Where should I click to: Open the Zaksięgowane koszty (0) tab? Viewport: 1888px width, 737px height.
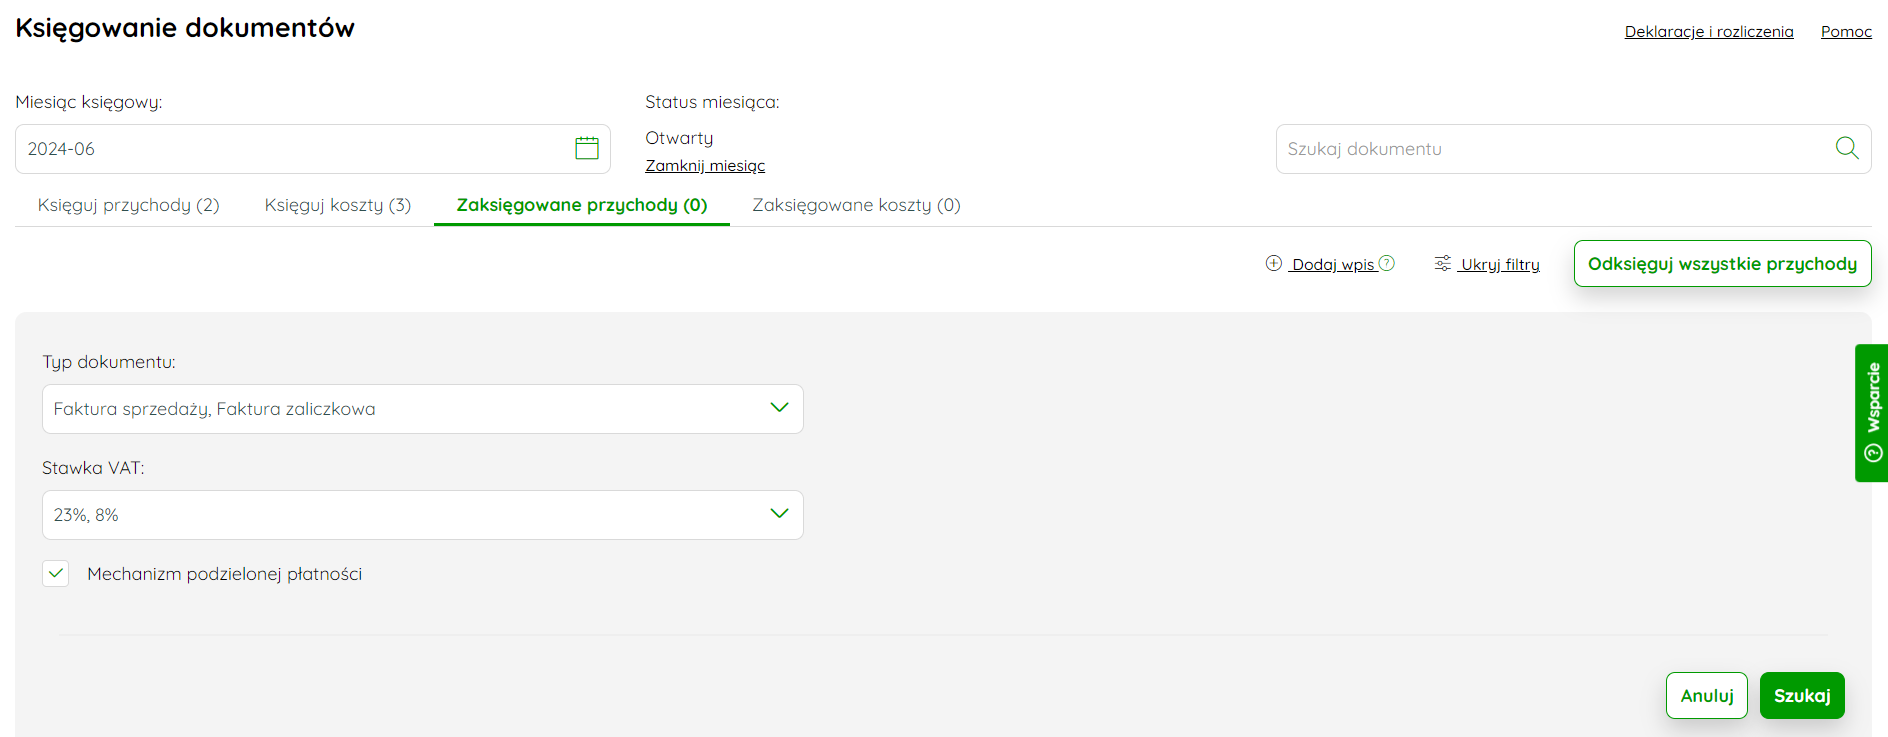(856, 205)
